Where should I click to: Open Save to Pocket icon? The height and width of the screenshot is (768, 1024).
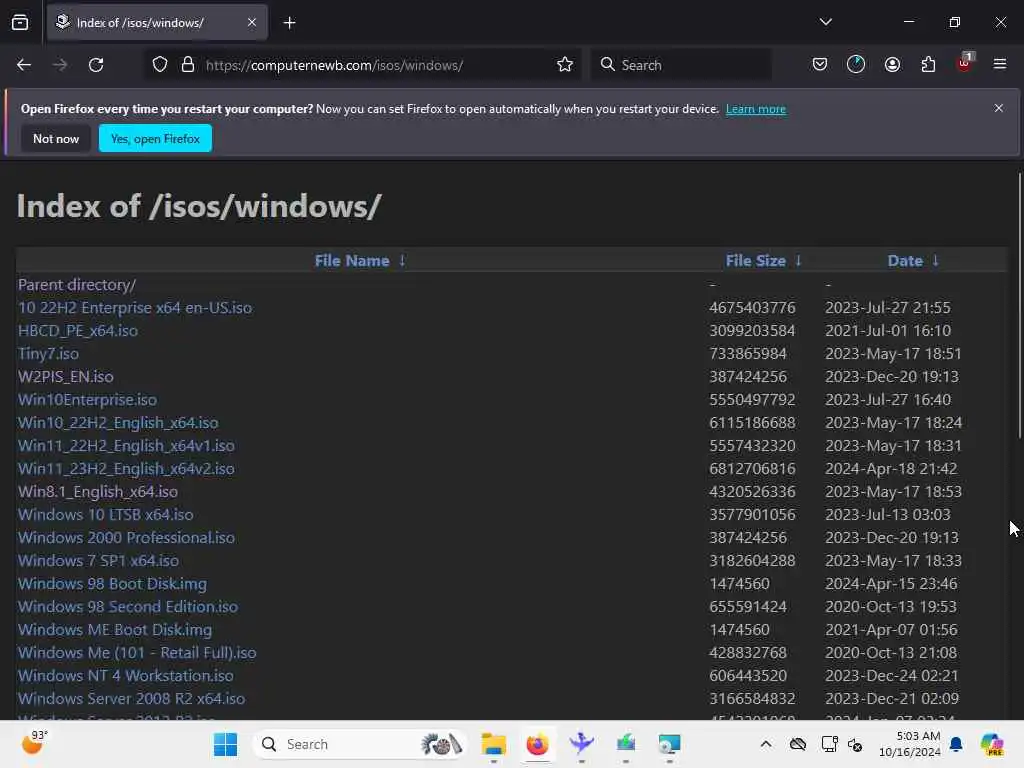click(x=820, y=65)
